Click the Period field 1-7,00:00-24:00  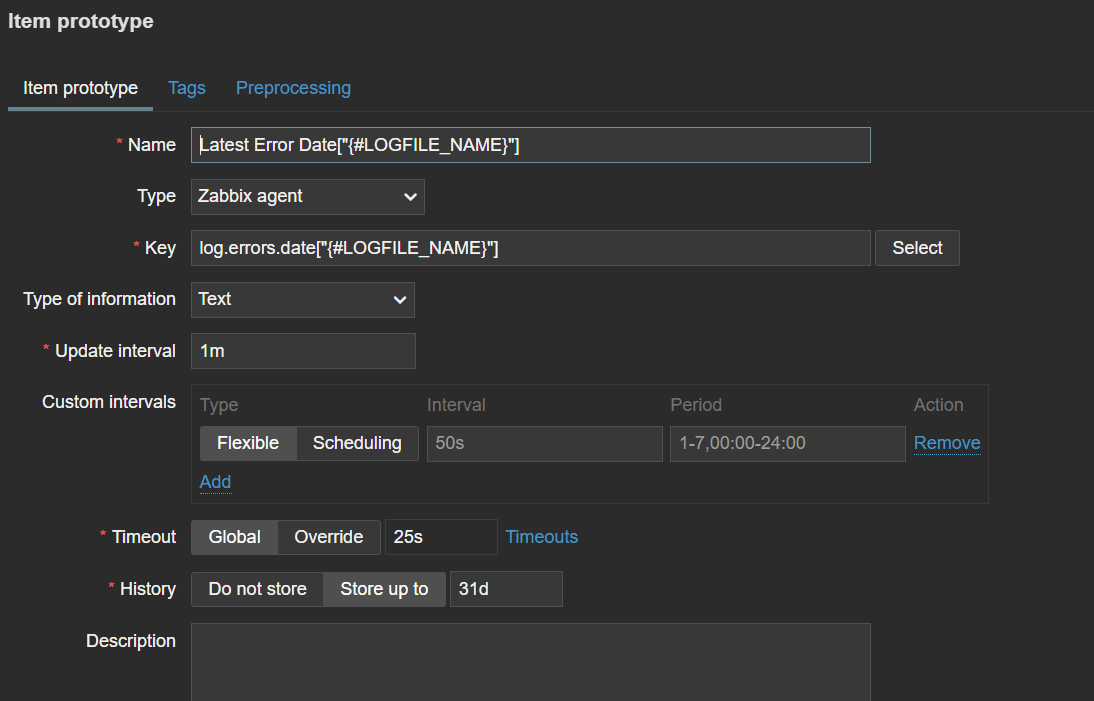[x=788, y=444]
